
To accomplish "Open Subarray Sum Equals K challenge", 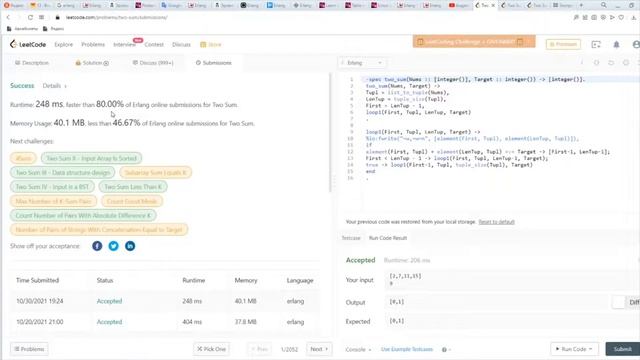I will click(x=156, y=173).
